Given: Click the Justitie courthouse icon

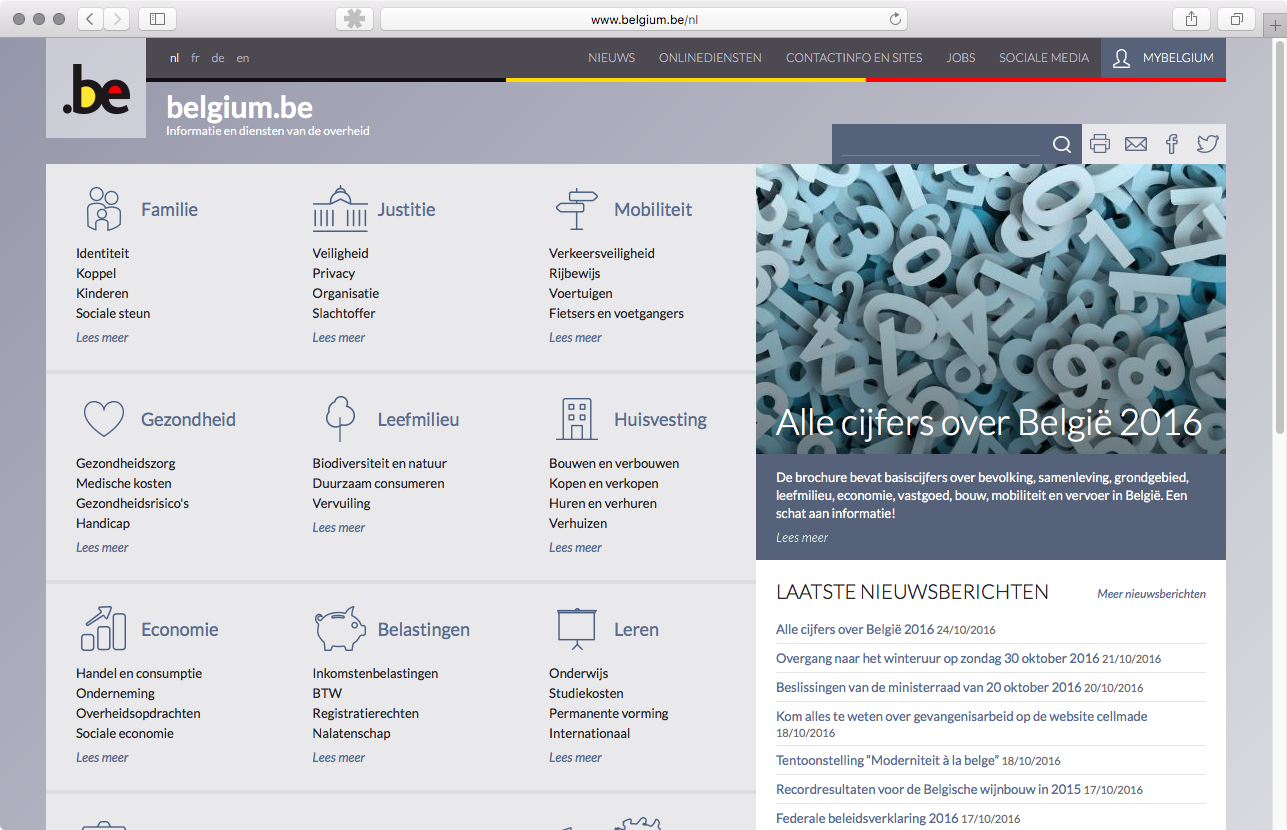Looking at the screenshot, I should [x=340, y=209].
